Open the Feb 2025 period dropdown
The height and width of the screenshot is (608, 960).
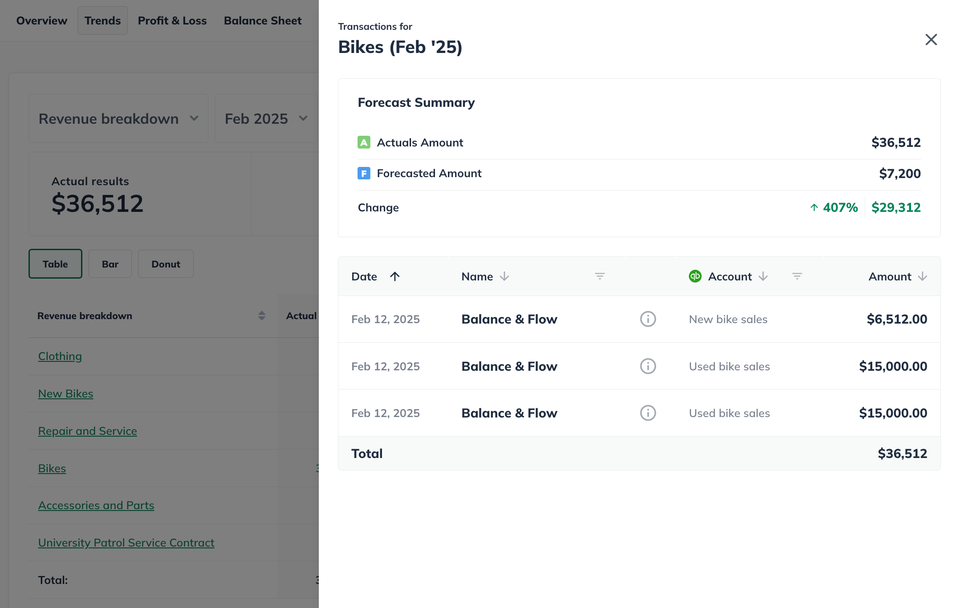coord(266,119)
